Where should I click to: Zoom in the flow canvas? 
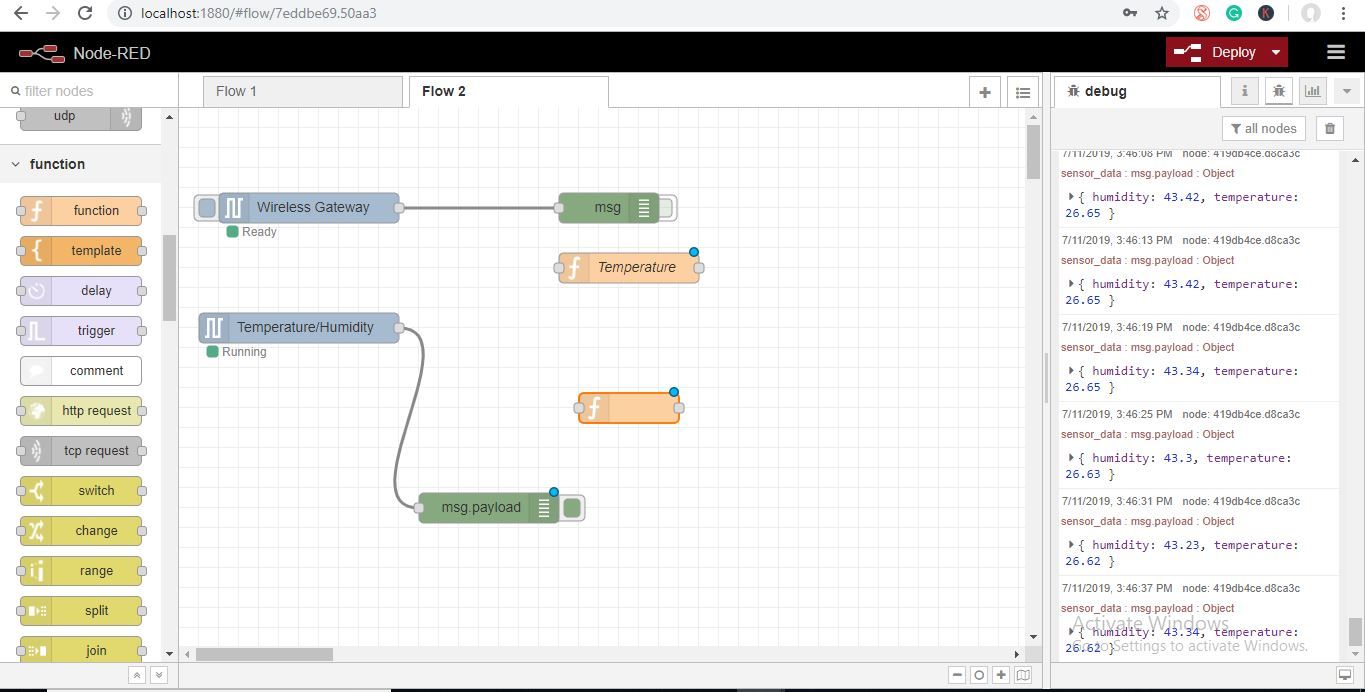click(x=1001, y=675)
